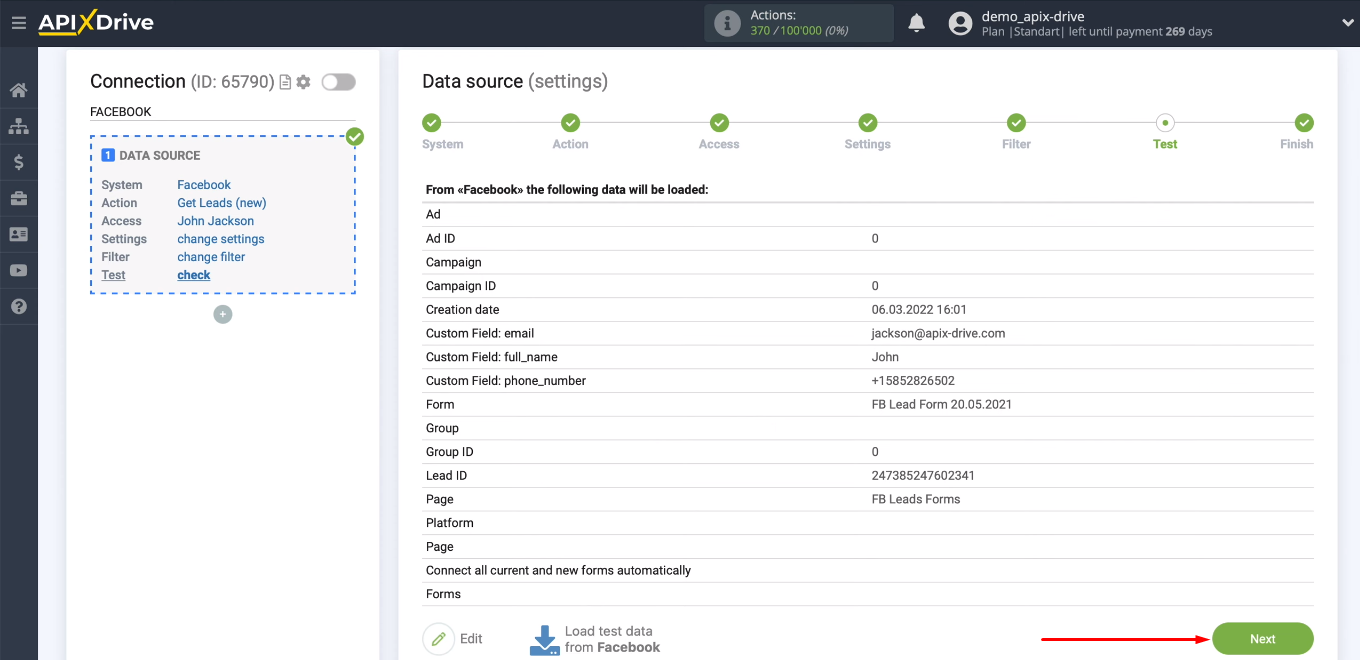The height and width of the screenshot is (660, 1360).
Task: Click the change filter link
Action: (x=210, y=256)
